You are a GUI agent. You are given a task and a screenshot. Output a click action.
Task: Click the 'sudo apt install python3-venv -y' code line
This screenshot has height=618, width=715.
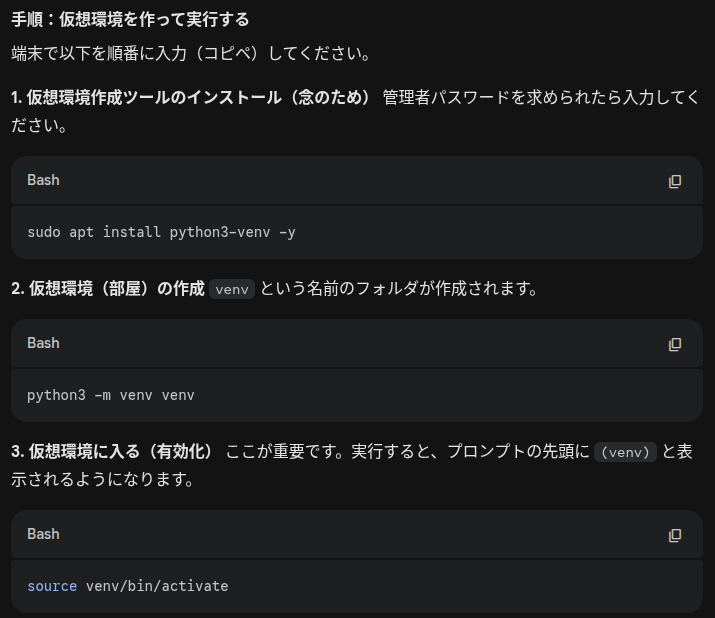click(161, 232)
